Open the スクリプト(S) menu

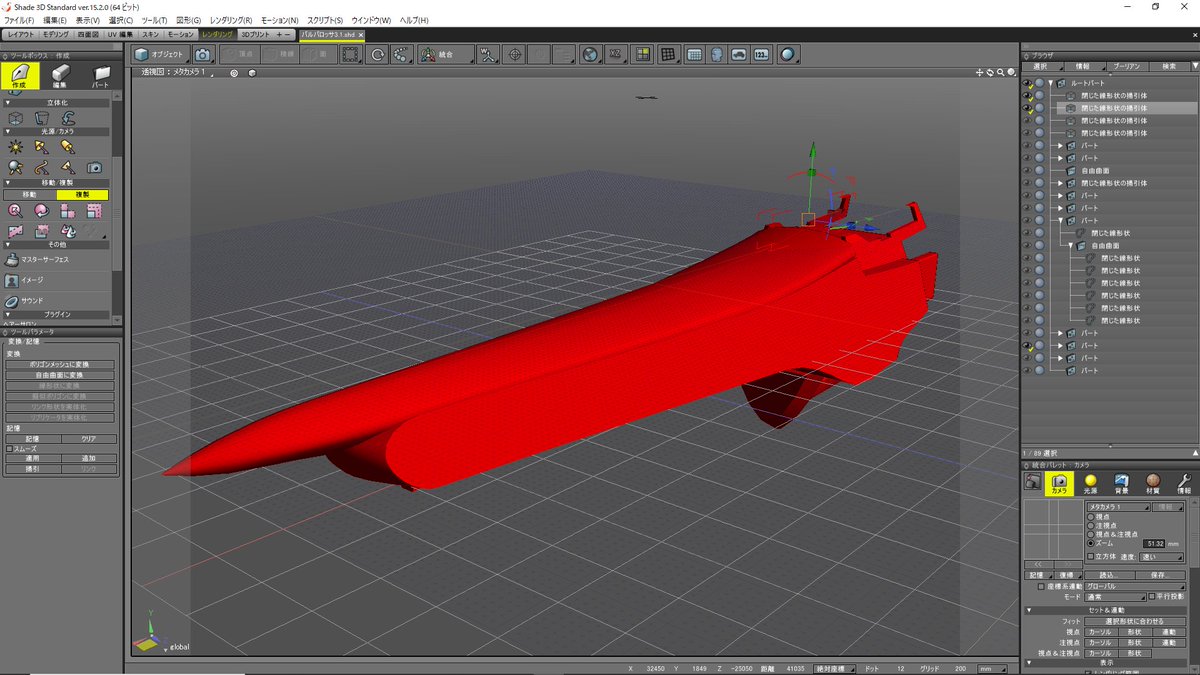click(x=325, y=20)
